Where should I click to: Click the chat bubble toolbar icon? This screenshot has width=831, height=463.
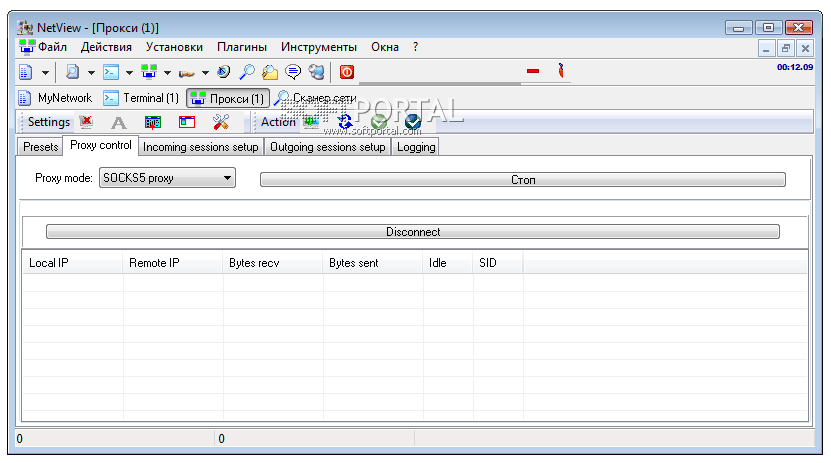(x=293, y=72)
